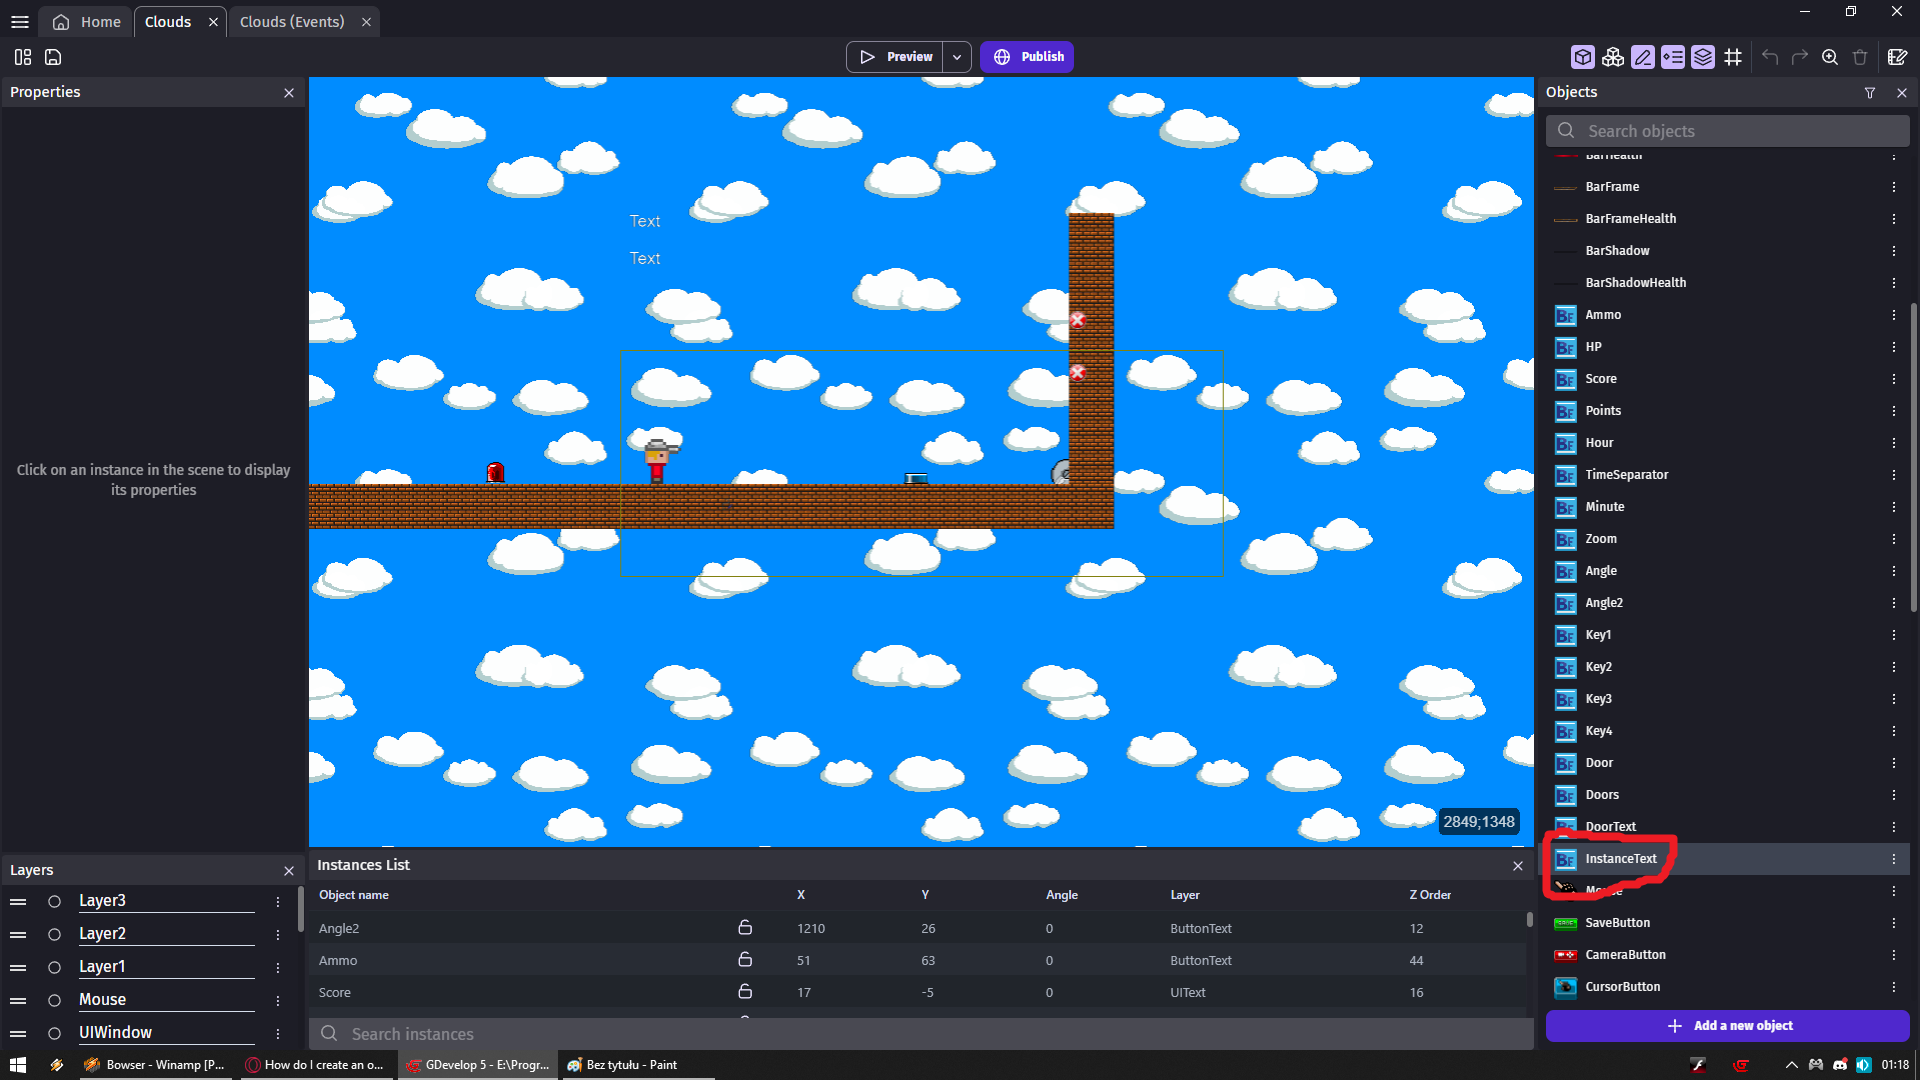The height and width of the screenshot is (1080, 1920).
Task: Click Add a new object button
Action: pos(1728,1026)
